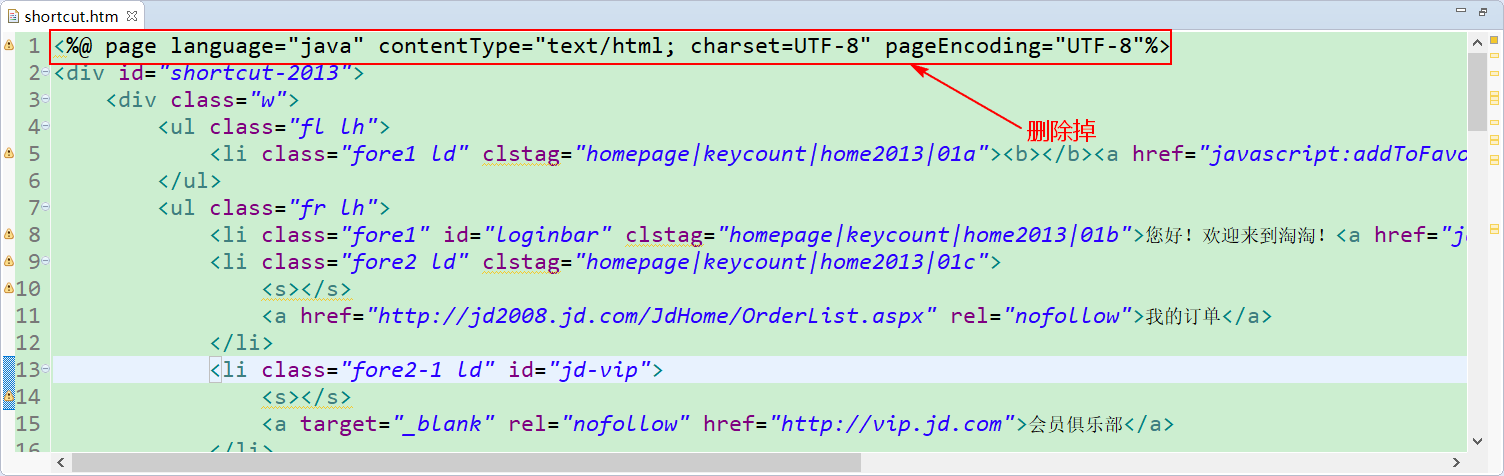Click line number 15 in the gutter
Image resolution: width=1504 pixels, height=476 pixels.
click(x=28, y=423)
